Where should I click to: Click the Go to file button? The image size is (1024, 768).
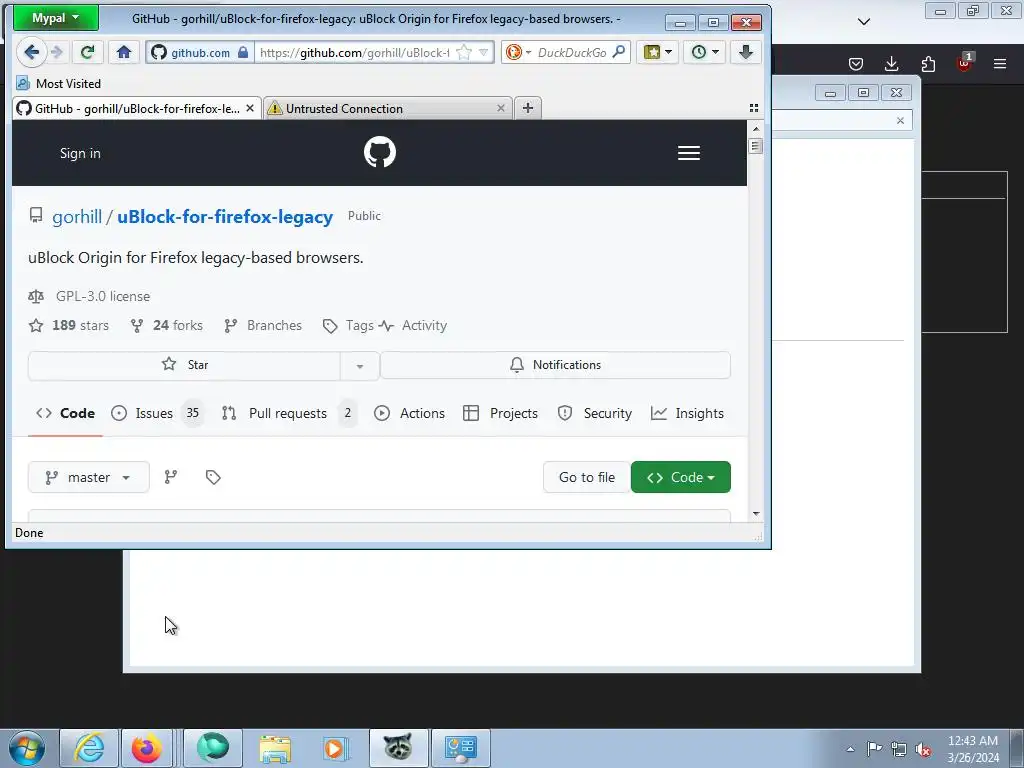586,477
